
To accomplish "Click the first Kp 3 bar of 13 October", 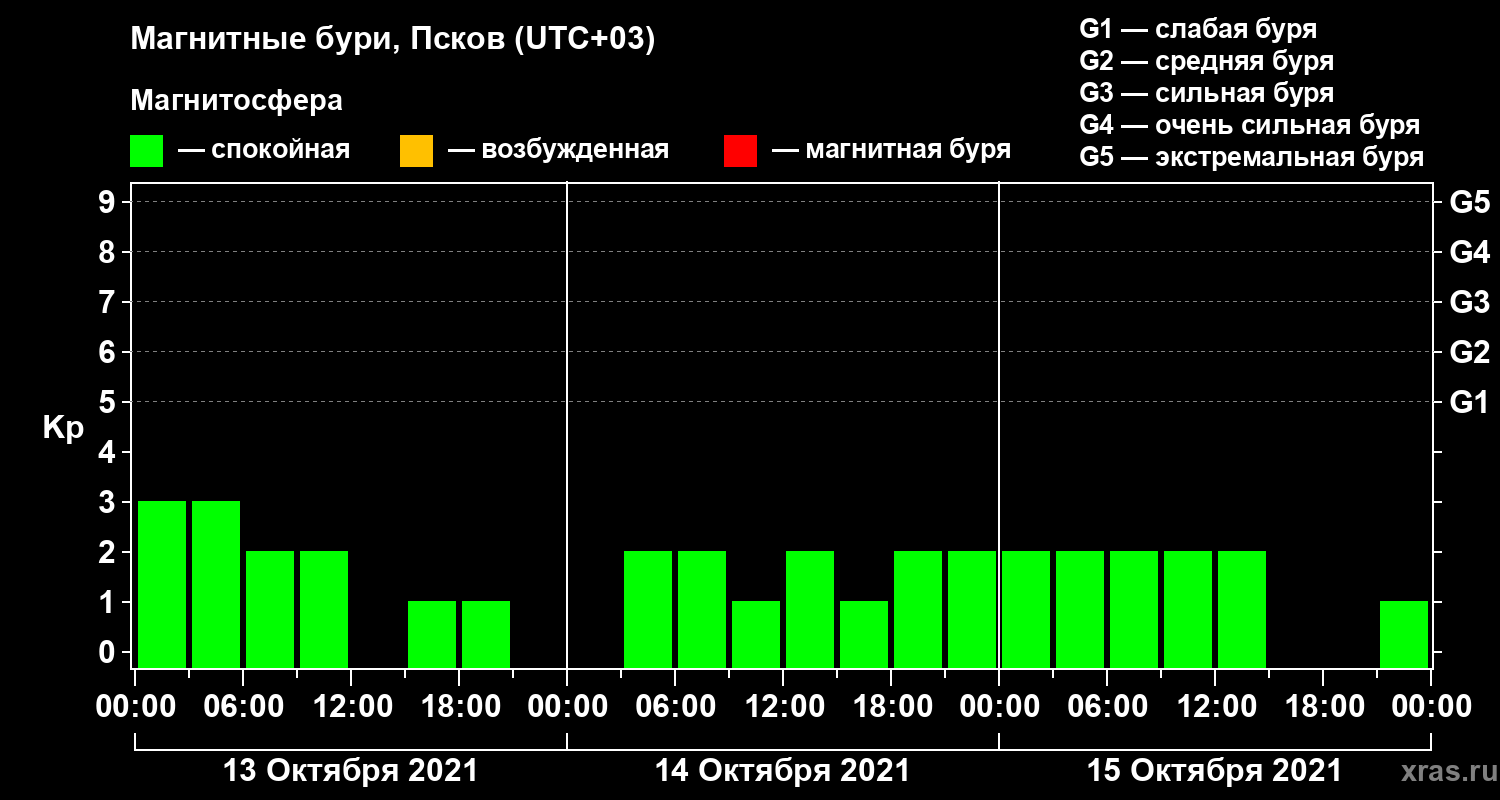I will point(162,584).
